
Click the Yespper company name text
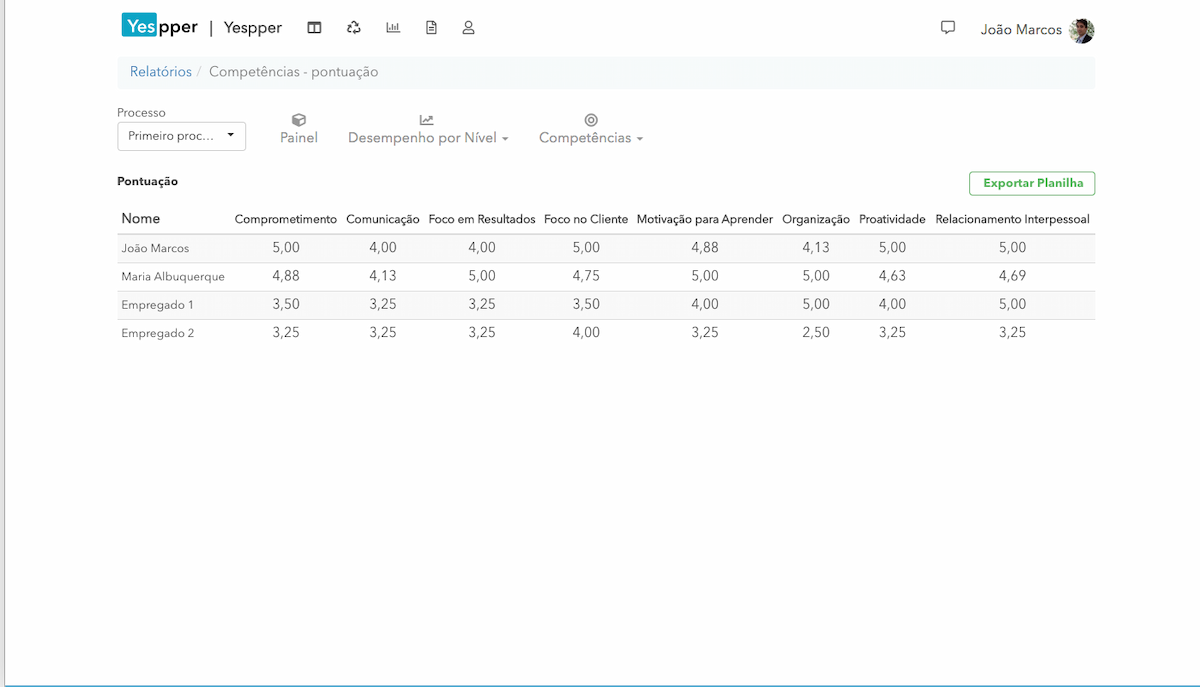pos(253,28)
